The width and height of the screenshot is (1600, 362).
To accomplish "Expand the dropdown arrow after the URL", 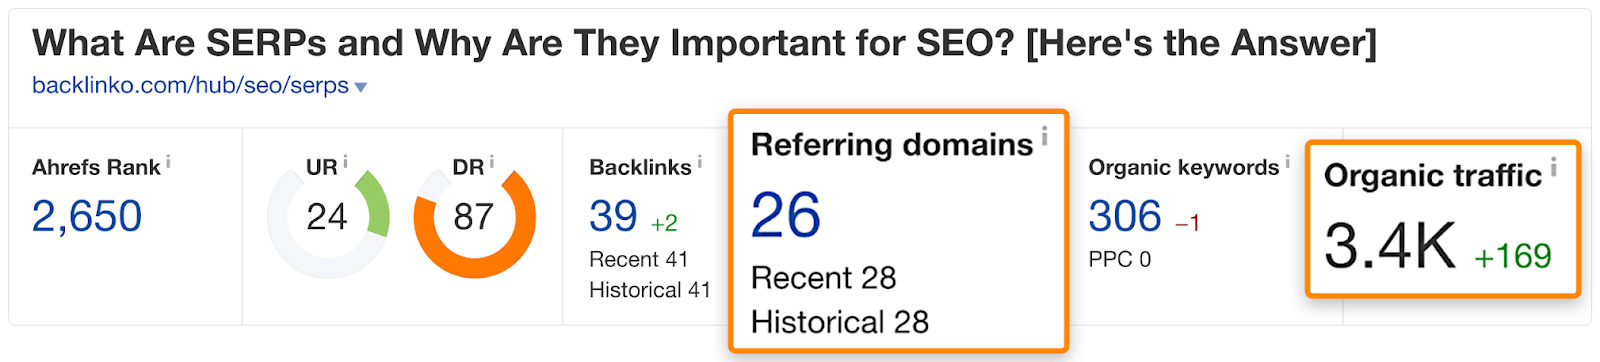I will pos(361,87).
